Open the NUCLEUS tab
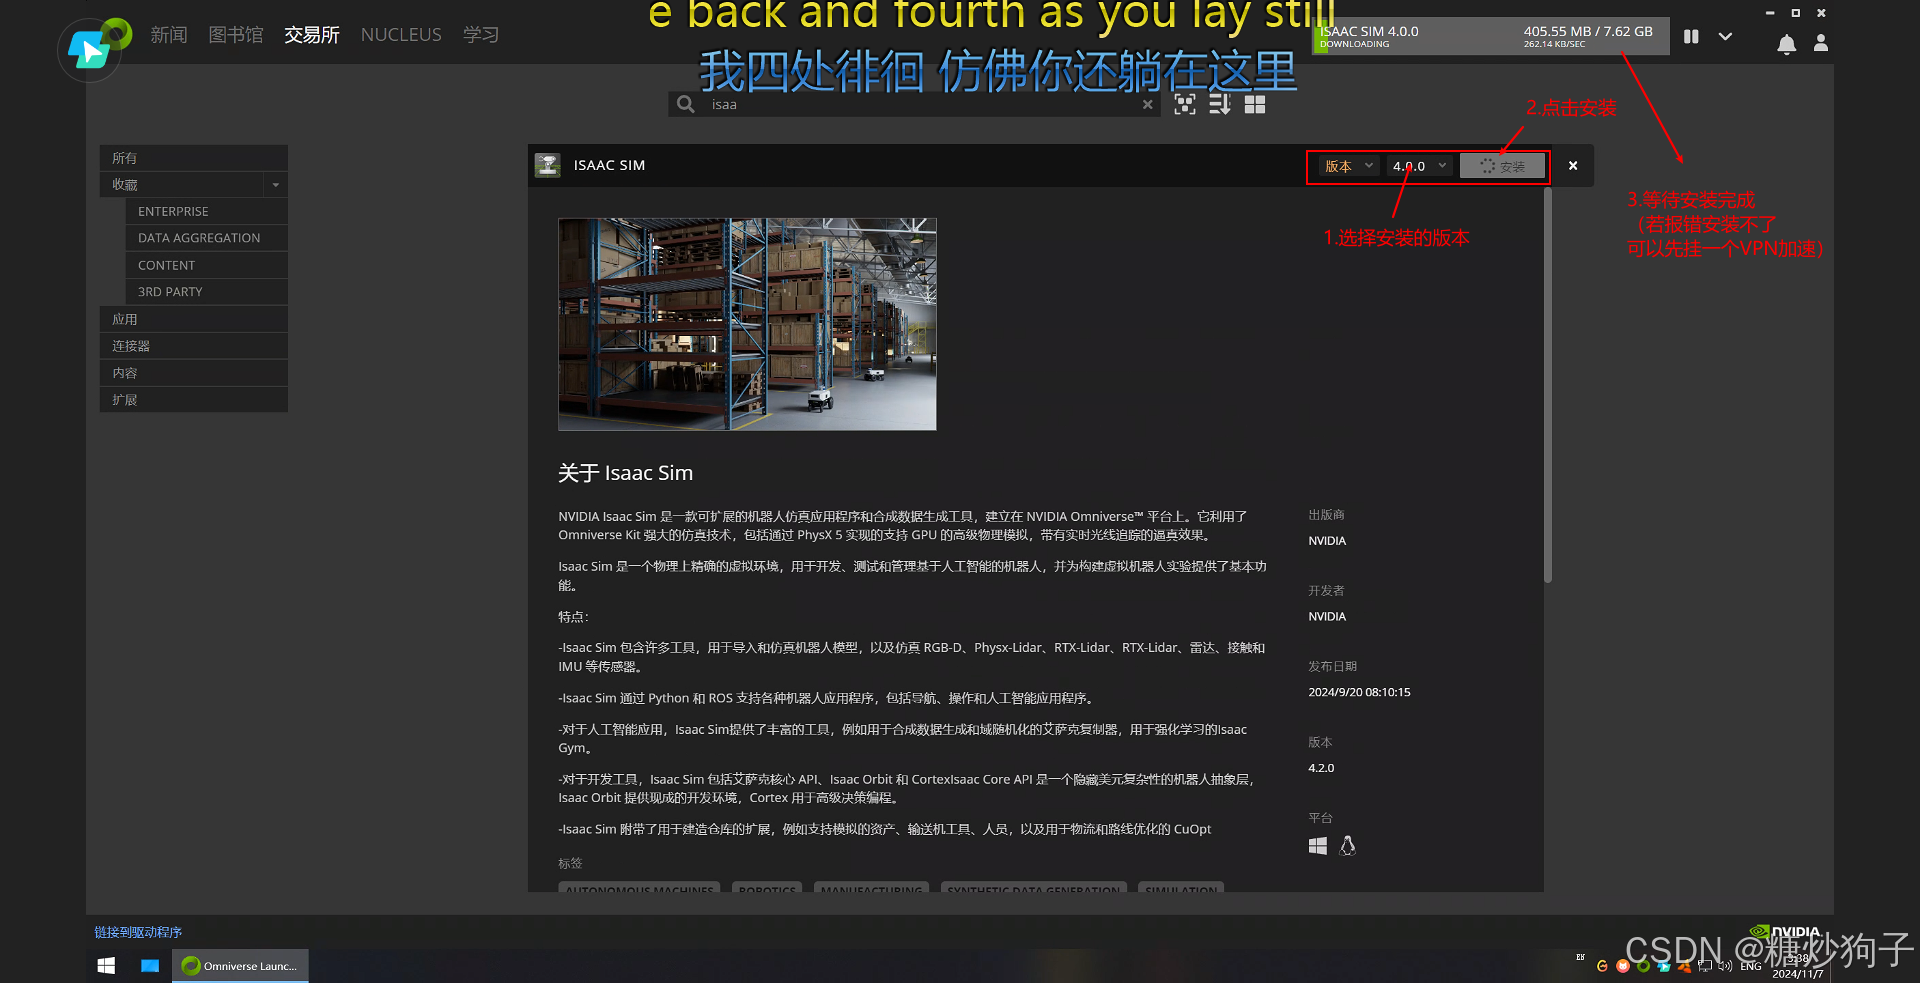Viewport: 1920px width, 983px height. tap(401, 35)
